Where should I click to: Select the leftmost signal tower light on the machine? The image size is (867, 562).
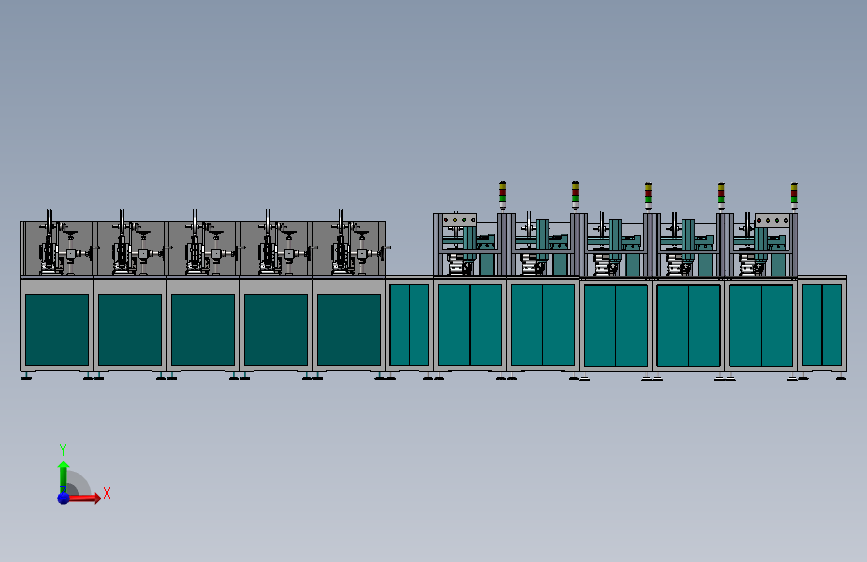(502, 195)
